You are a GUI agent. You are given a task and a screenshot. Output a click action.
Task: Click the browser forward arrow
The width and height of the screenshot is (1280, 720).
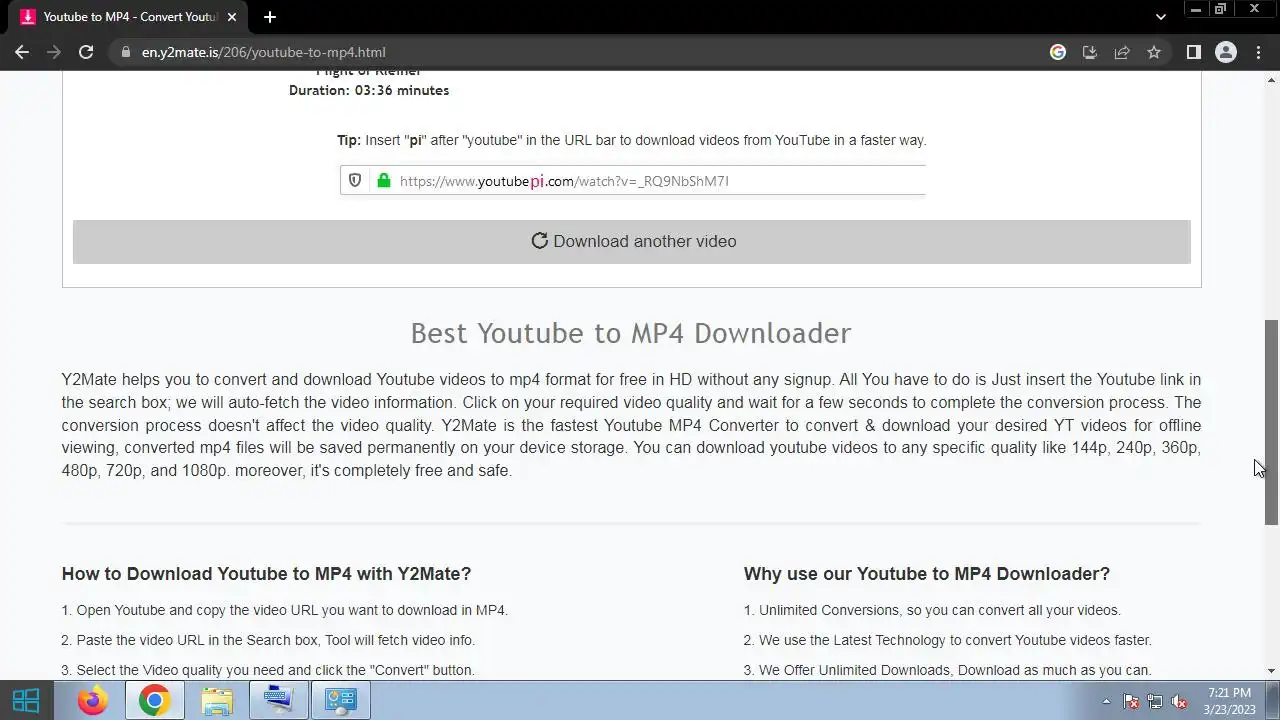54,52
